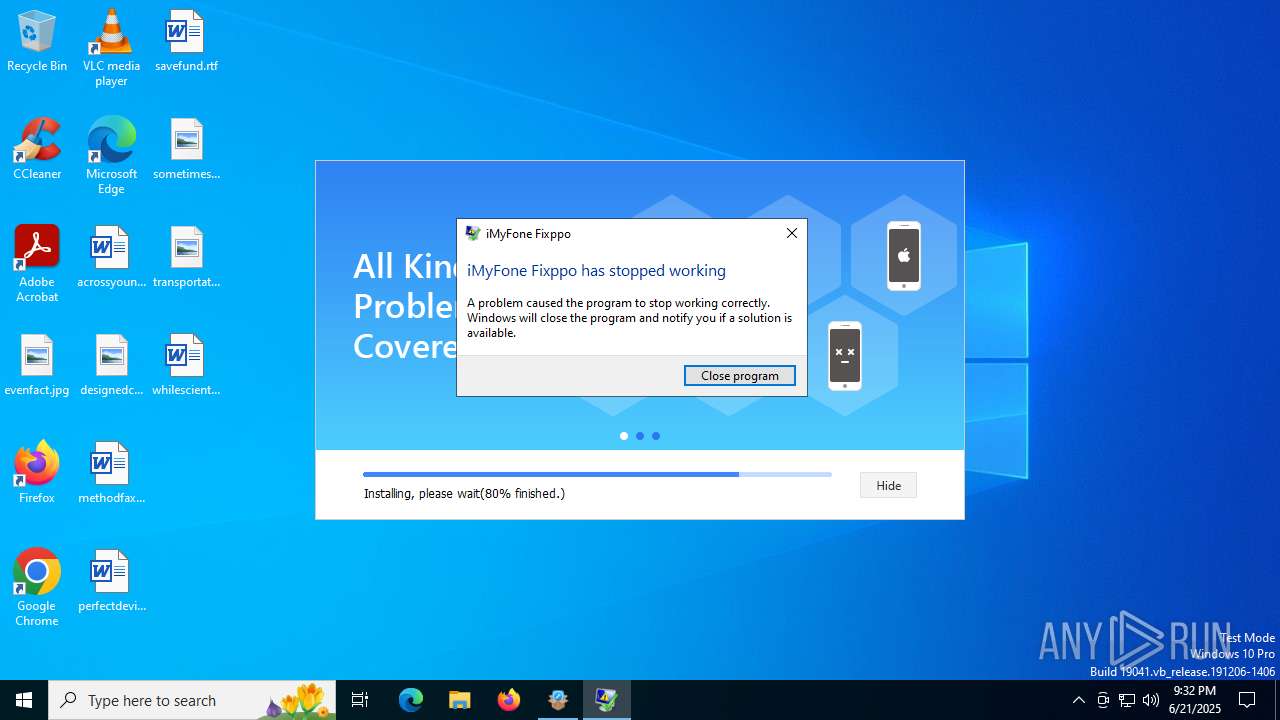Screen dimensions: 1280x720
Task: Open Firefox desktop shortcut
Action: click(37, 474)
